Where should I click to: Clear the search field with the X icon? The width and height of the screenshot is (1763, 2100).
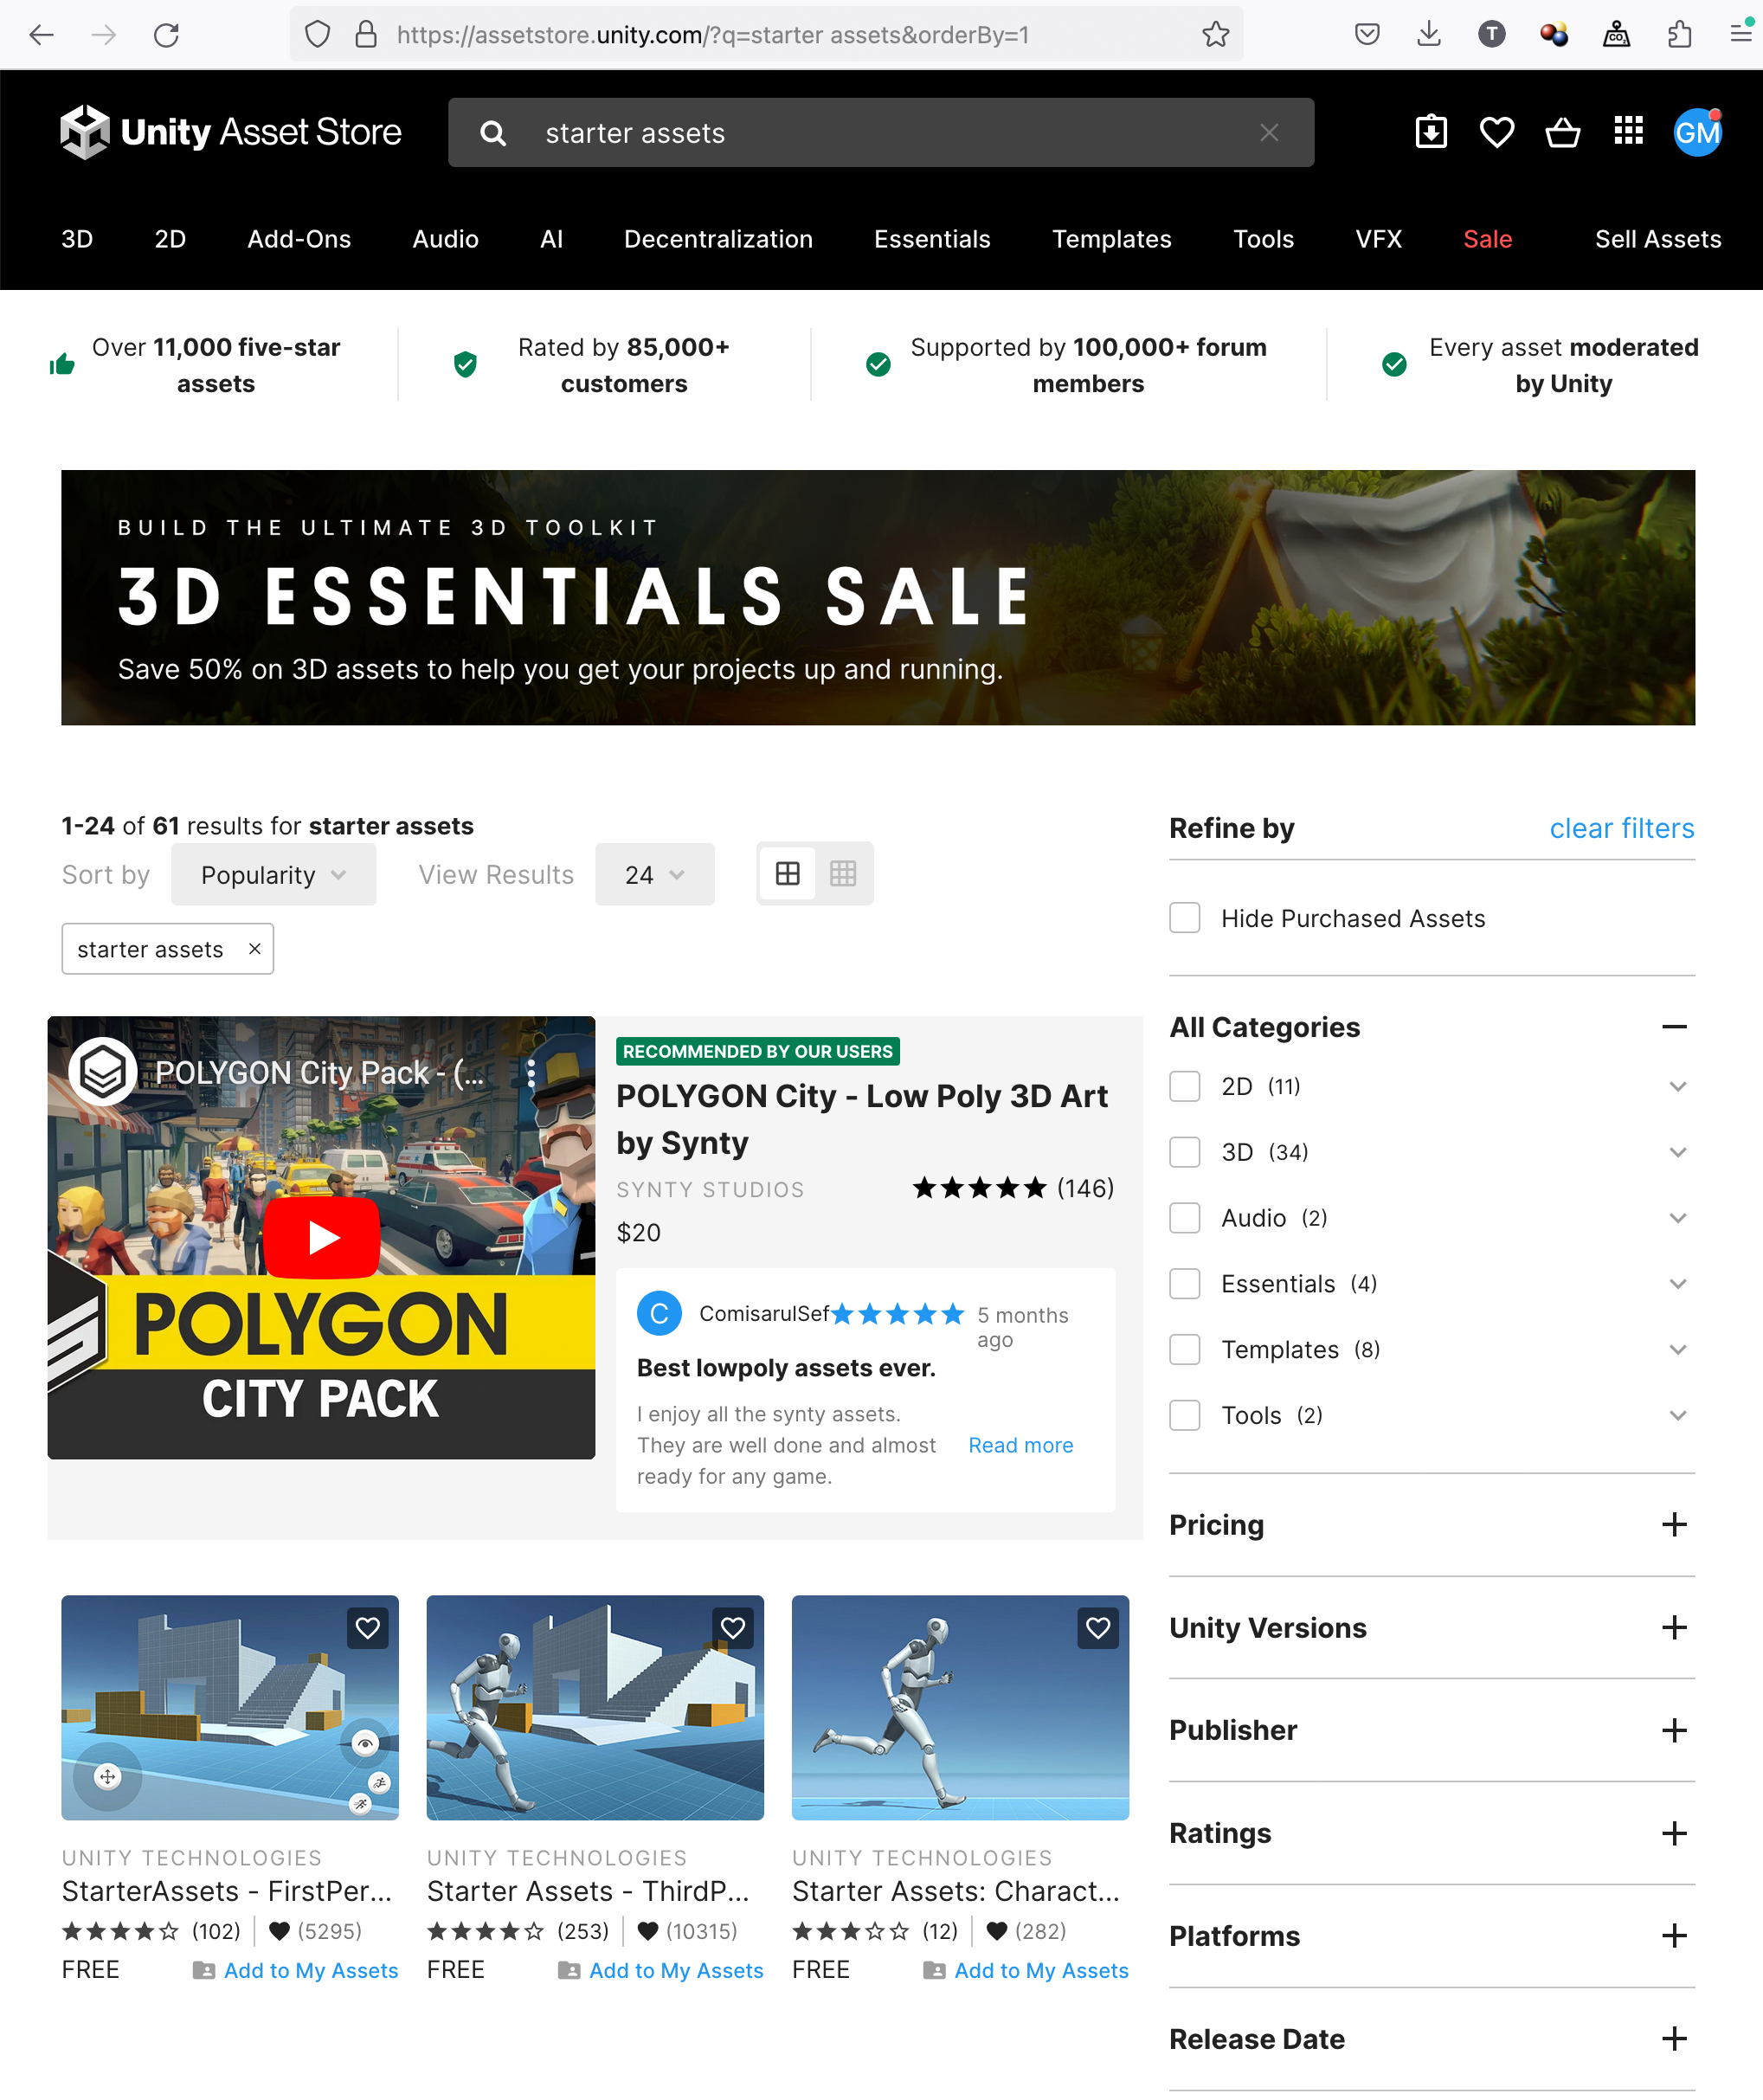(x=1269, y=133)
